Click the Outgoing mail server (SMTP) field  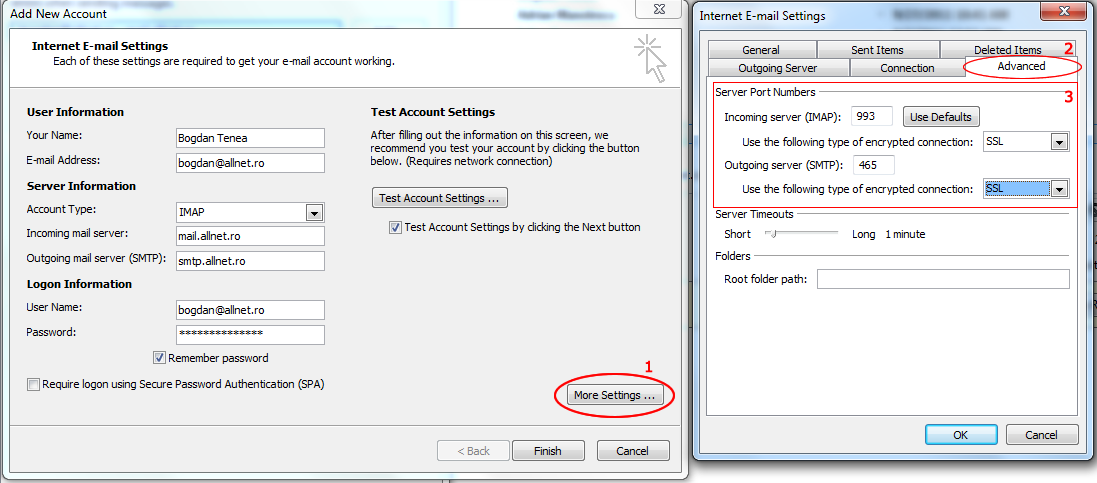(250, 261)
